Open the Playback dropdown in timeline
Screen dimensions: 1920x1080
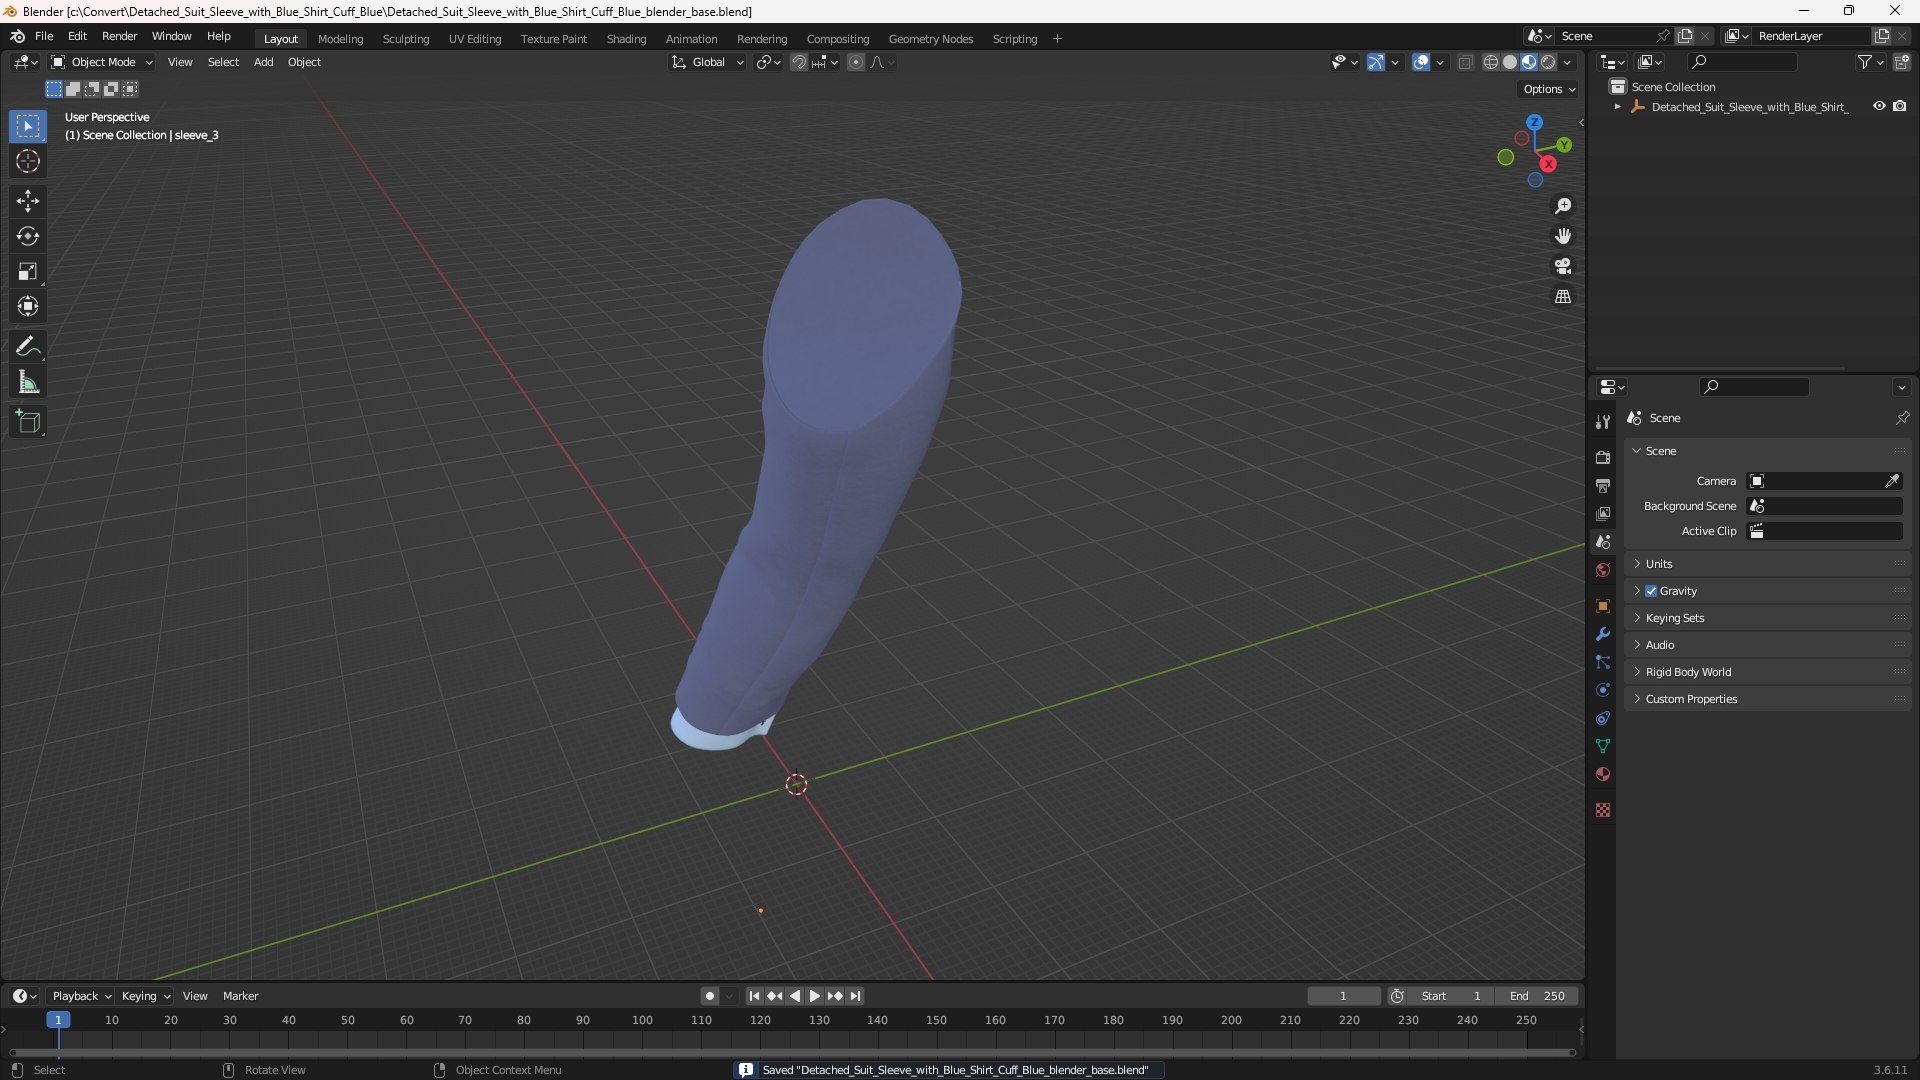82,996
